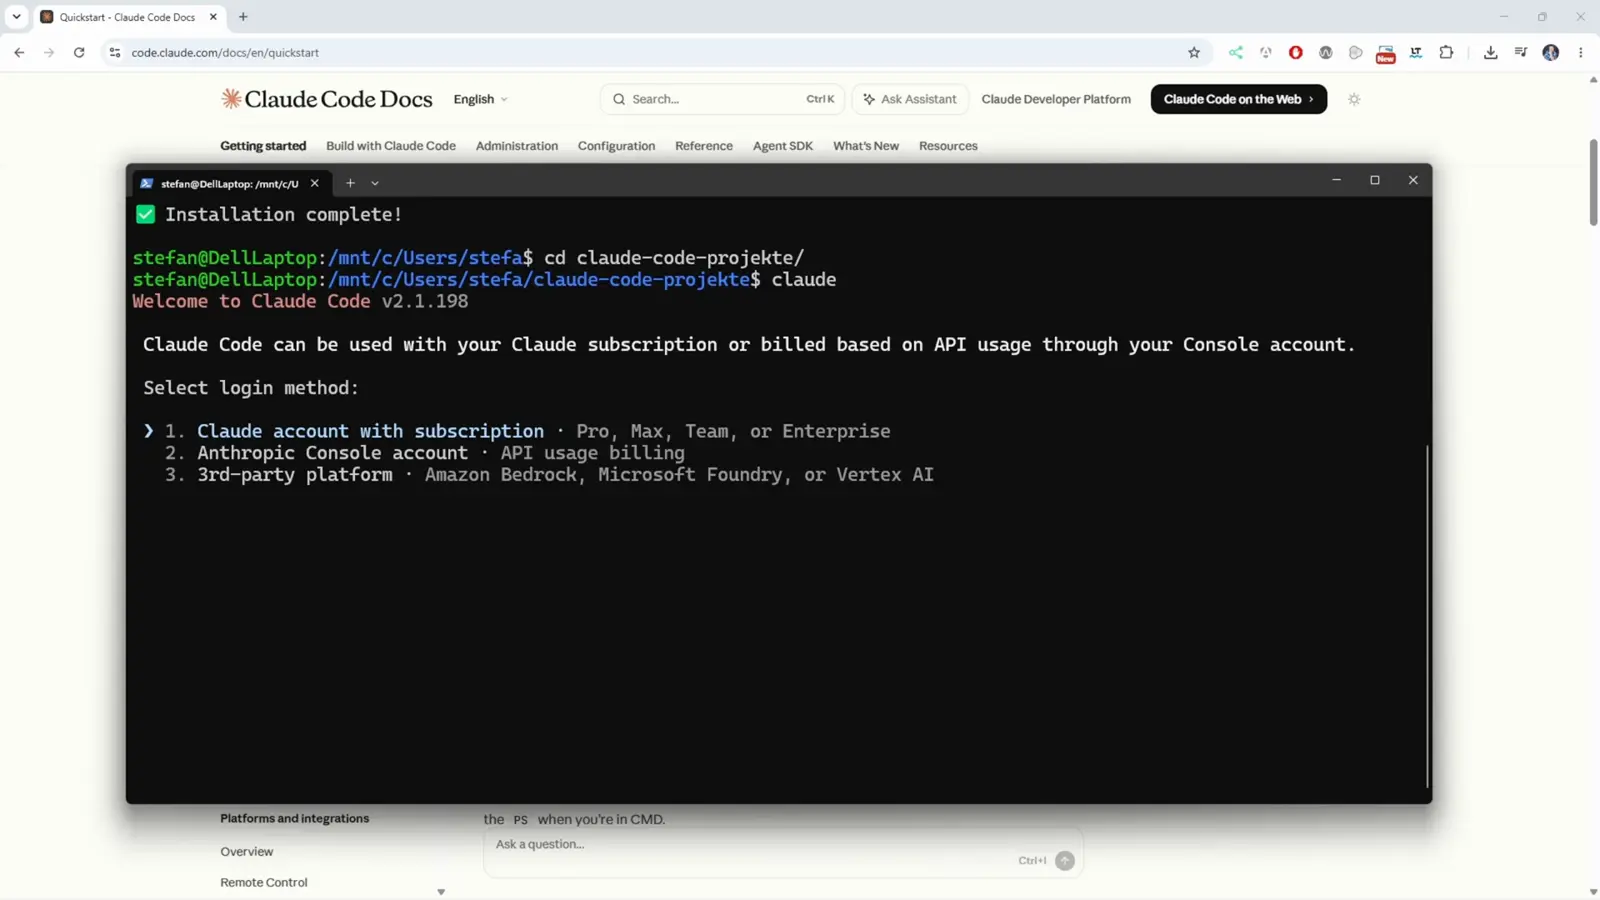Open the Chrome three-dot menu
This screenshot has width=1600, height=900.
pyautogui.click(x=1581, y=52)
